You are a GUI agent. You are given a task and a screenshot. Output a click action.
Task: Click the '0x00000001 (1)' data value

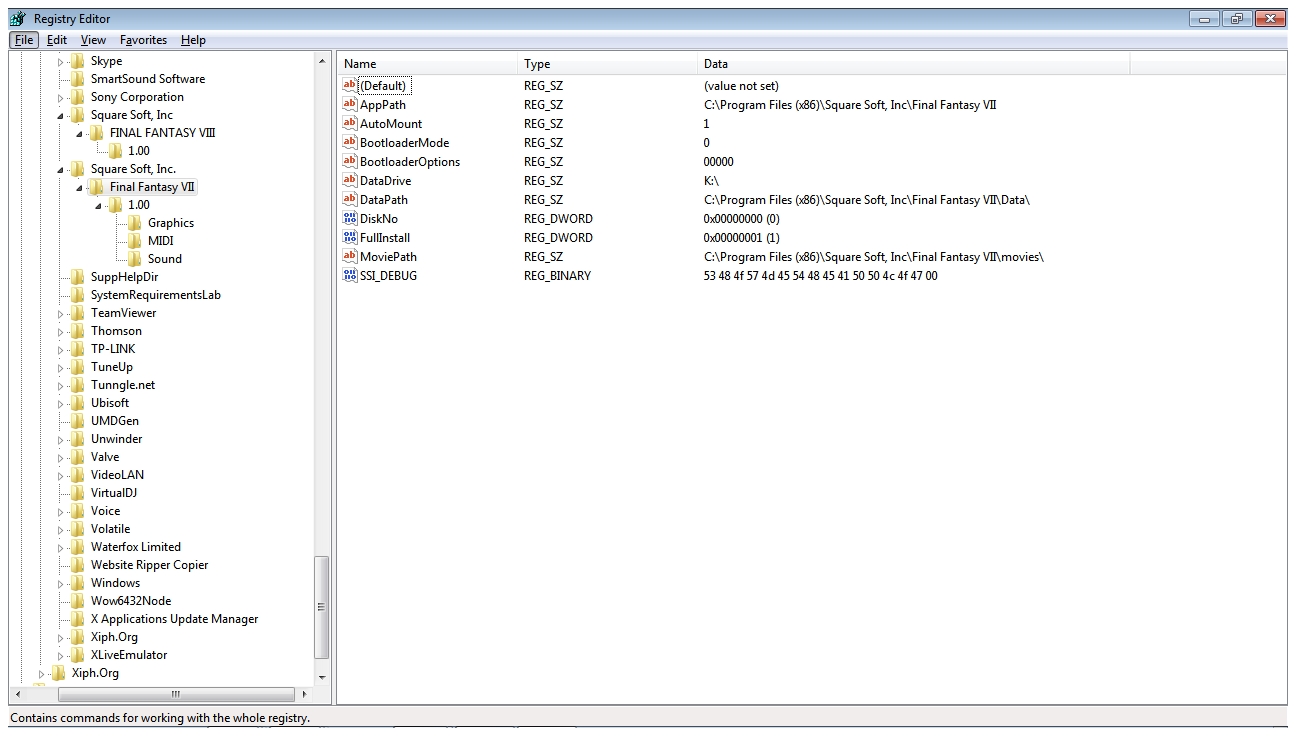(741, 238)
